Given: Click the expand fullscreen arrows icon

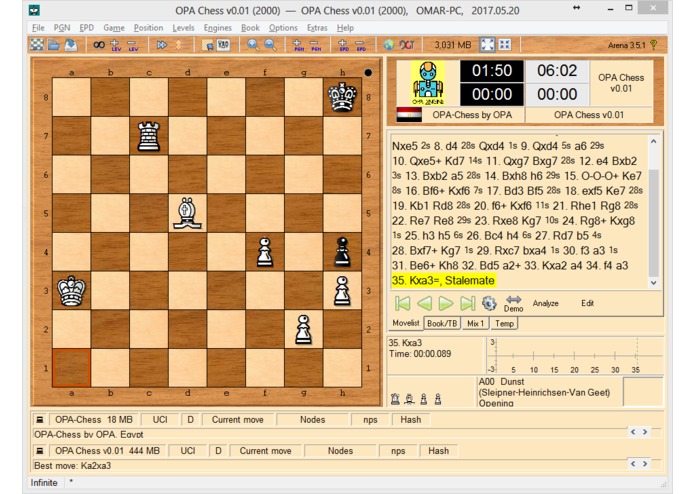Looking at the screenshot, I should point(487,45).
